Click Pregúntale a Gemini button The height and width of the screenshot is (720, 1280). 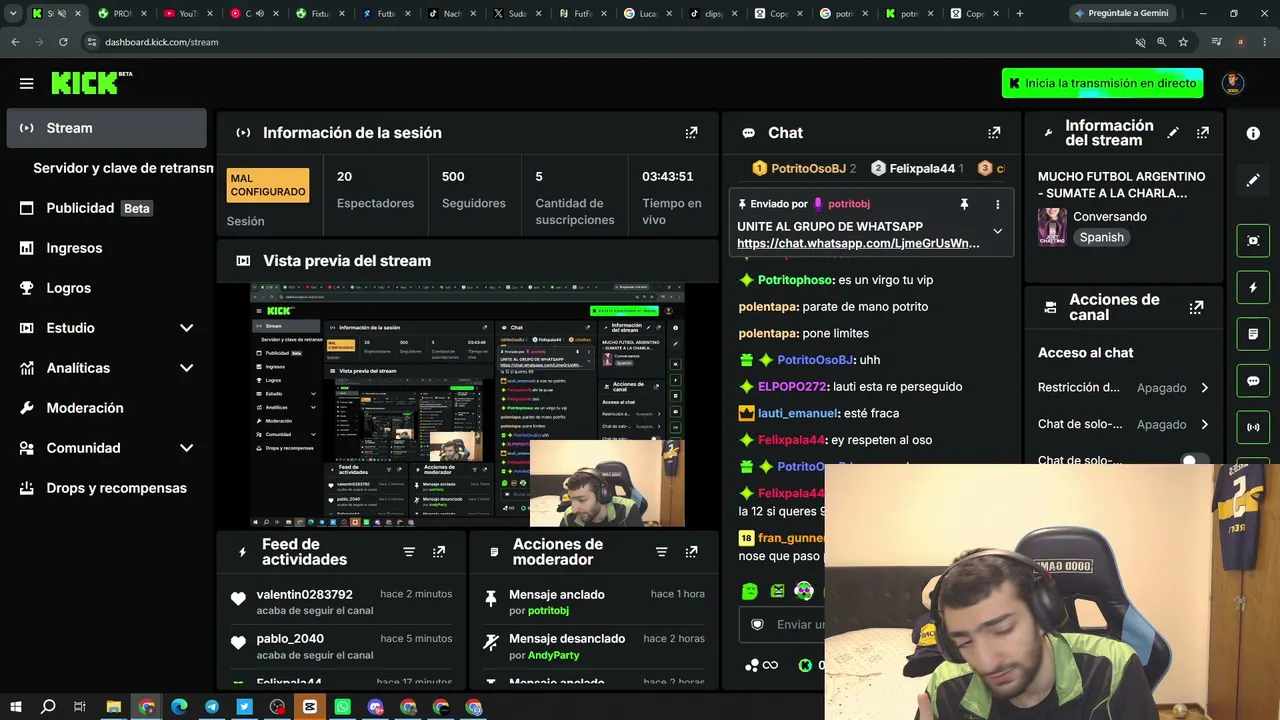[1120, 14]
